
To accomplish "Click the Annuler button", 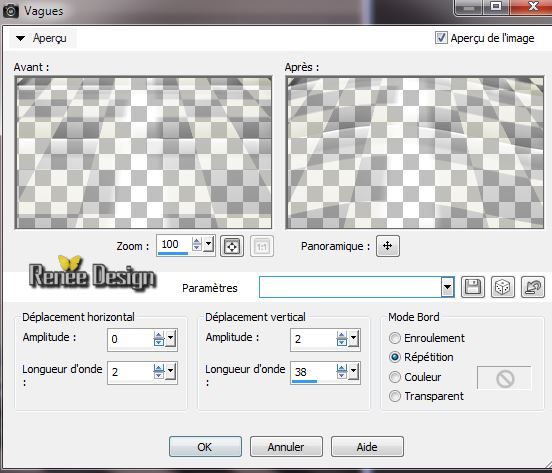I will tap(286, 447).
